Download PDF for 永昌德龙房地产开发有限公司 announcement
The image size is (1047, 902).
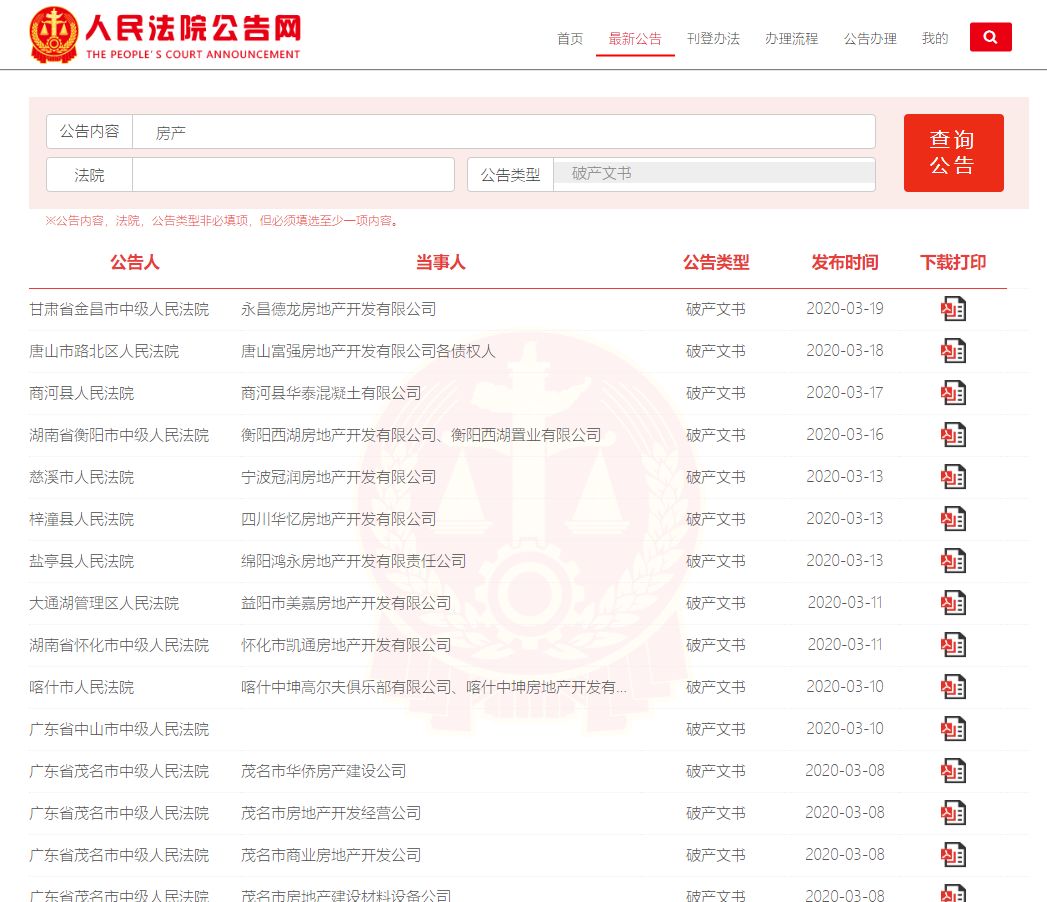[x=954, y=308]
